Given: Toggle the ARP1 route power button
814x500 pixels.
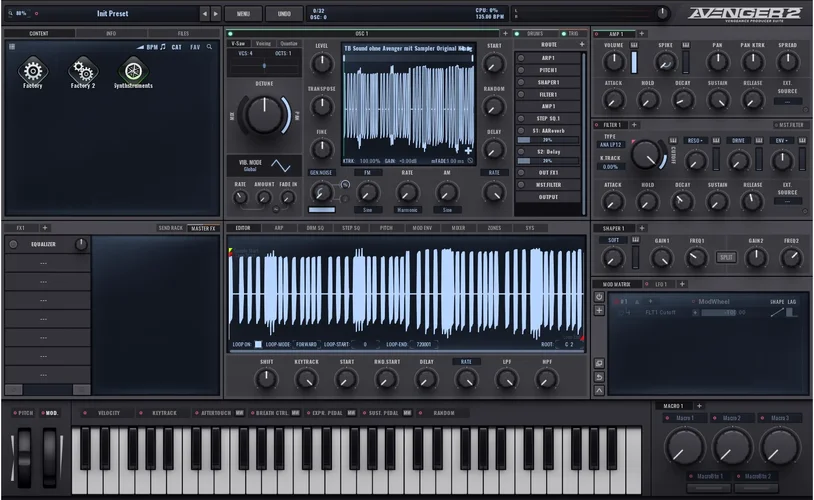Looking at the screenshot, I should (x=521, y=58).
